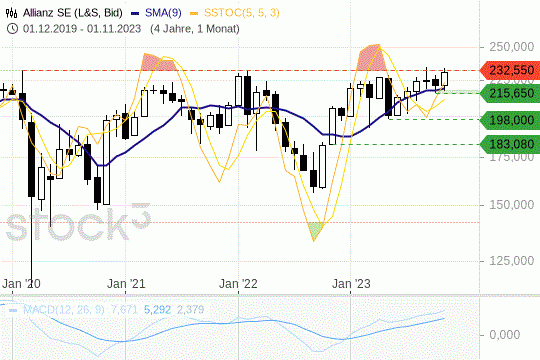Click the Jan '22 time axis label
This screenshot has width=540, height=360.
point(238,284)
